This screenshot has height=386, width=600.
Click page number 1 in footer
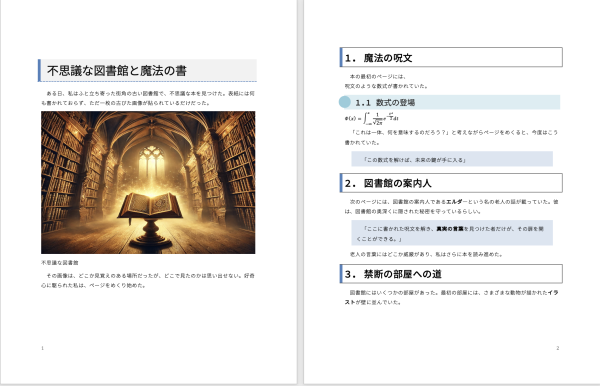pyautogui.click(x=42, y=348)
